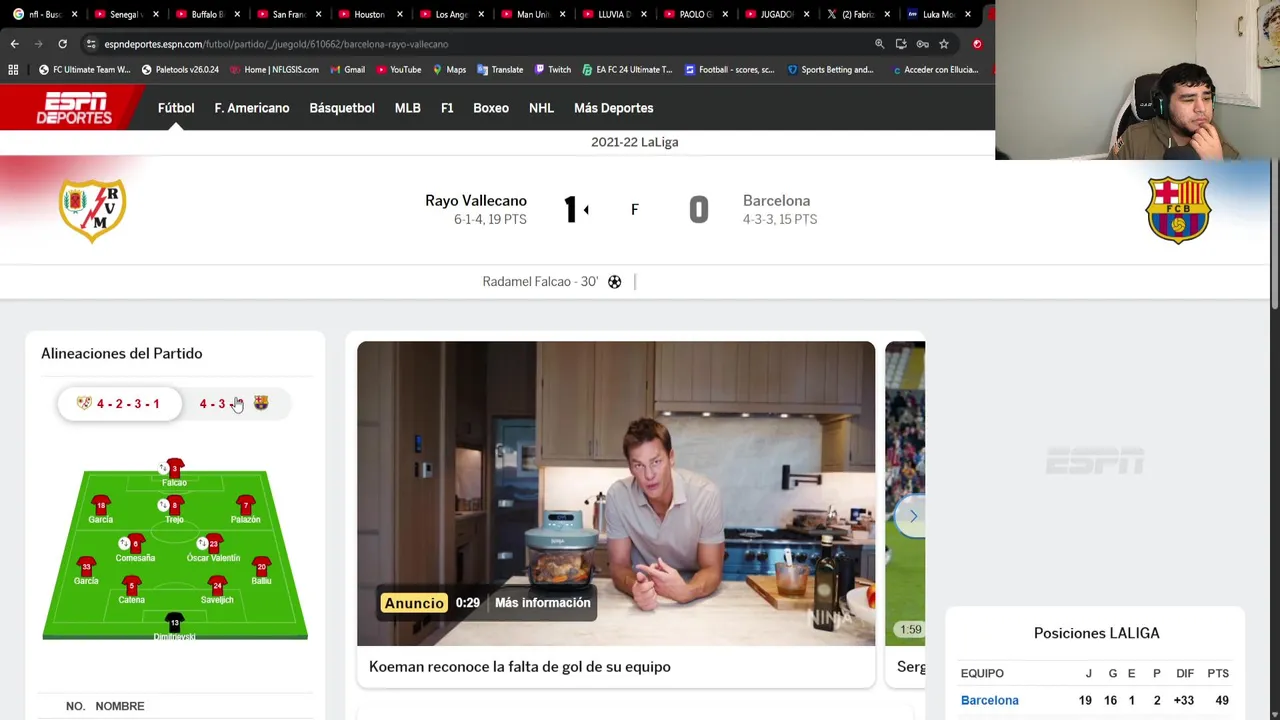Advance video carousel with the next arrow
Viewport: 1280px width, 720px height.
point(912,516)
